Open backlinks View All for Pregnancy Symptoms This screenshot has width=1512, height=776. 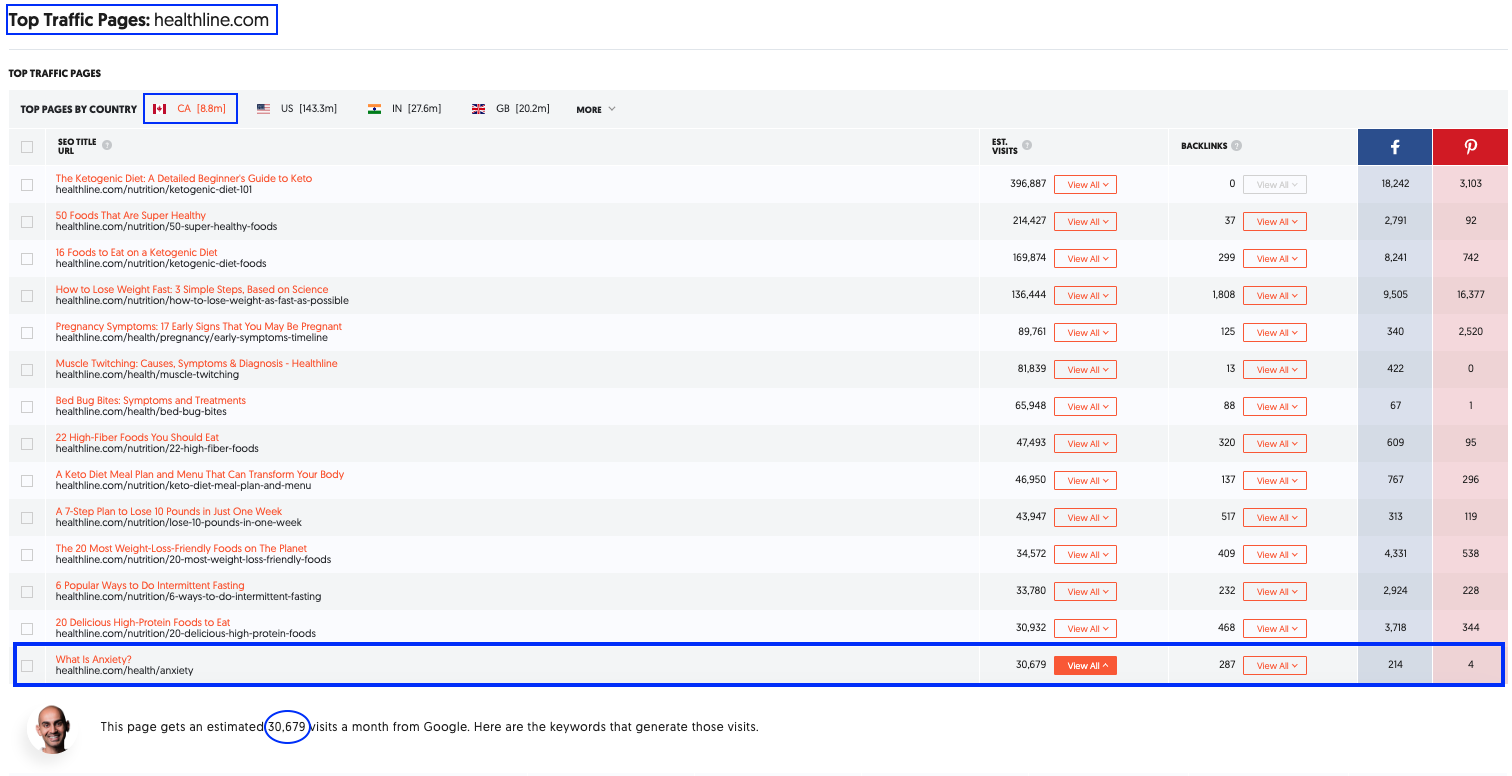1274,332
